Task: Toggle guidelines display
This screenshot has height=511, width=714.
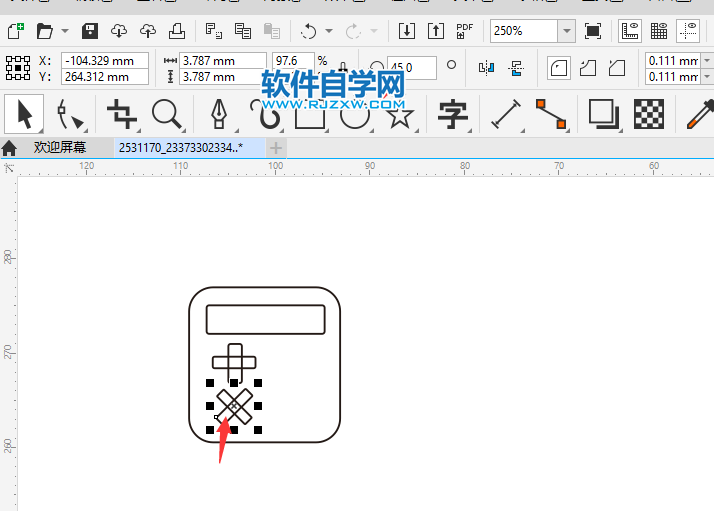Action: 688,31
